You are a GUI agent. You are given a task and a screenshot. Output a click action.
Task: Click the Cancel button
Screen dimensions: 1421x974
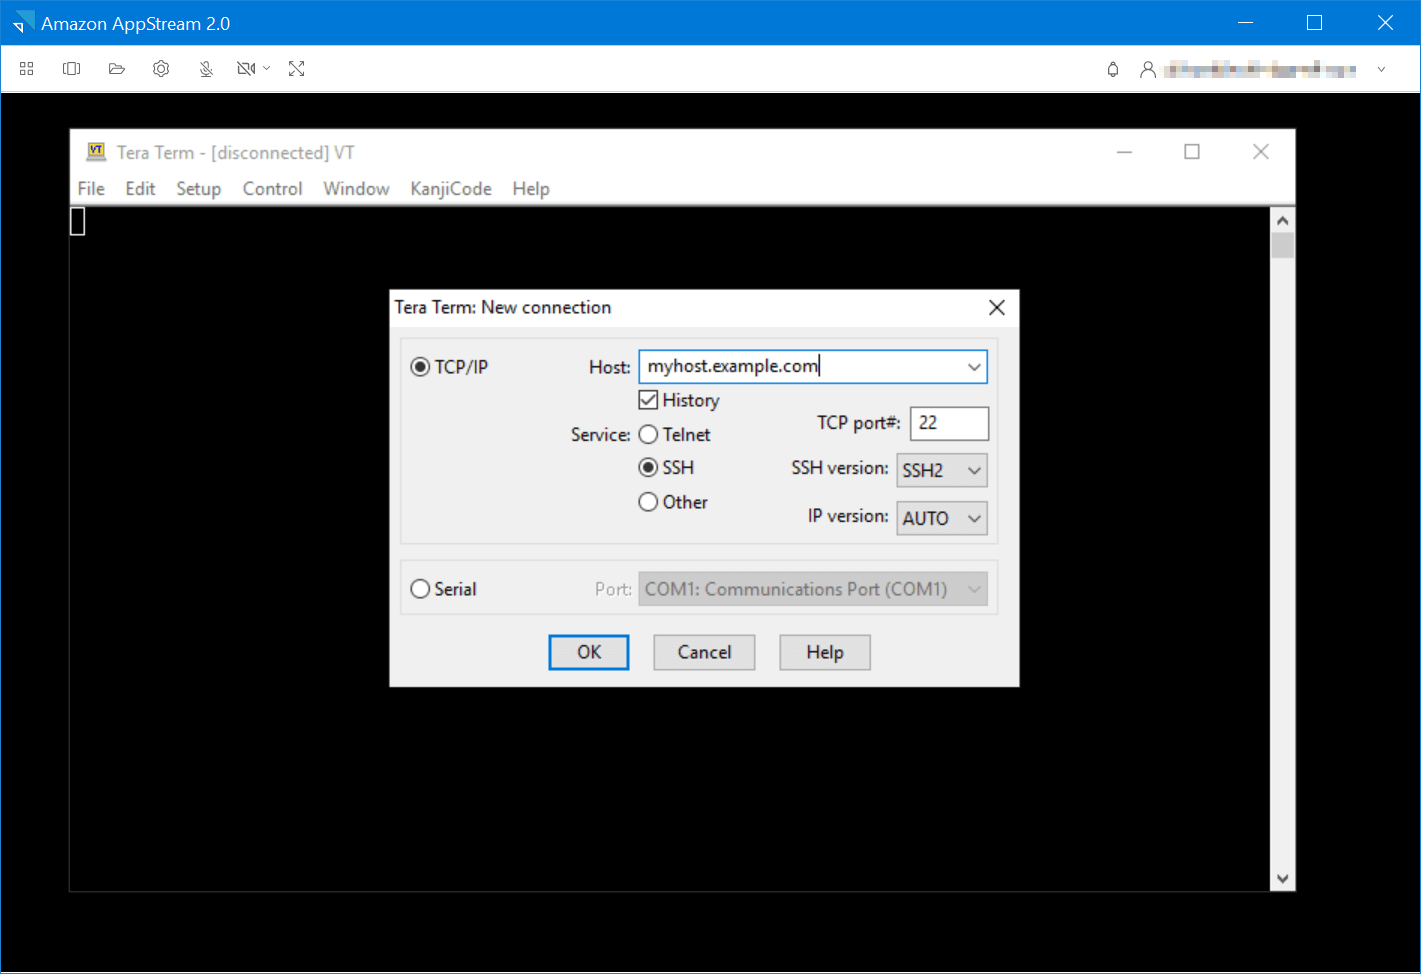704,652
